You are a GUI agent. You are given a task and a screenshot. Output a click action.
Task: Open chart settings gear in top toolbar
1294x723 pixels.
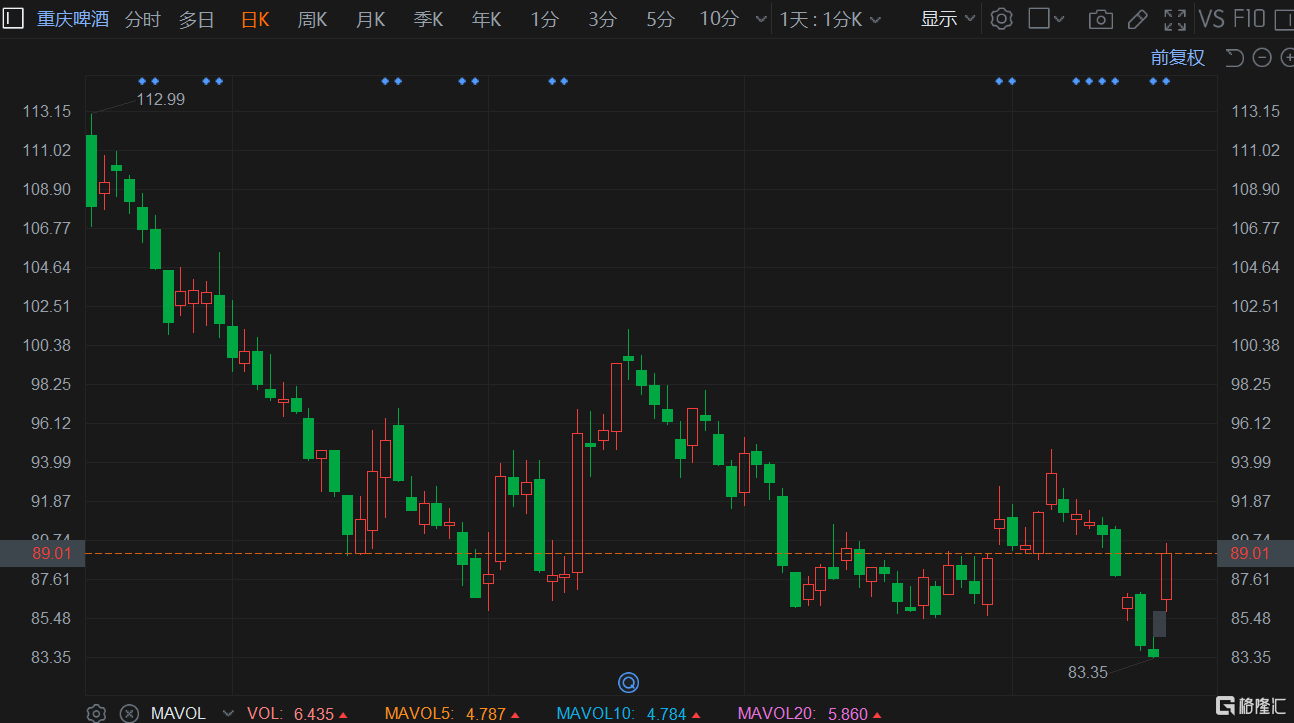(x=1002, y=19)
